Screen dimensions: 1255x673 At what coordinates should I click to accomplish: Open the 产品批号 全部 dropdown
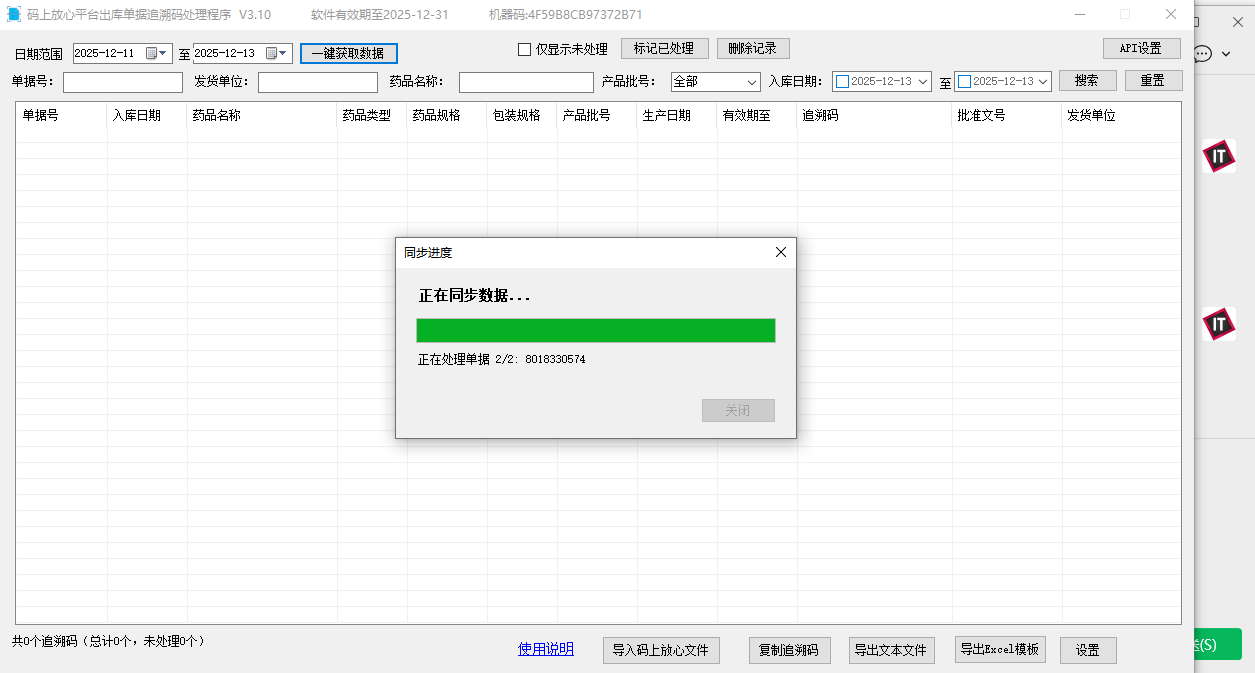[716, 82]
